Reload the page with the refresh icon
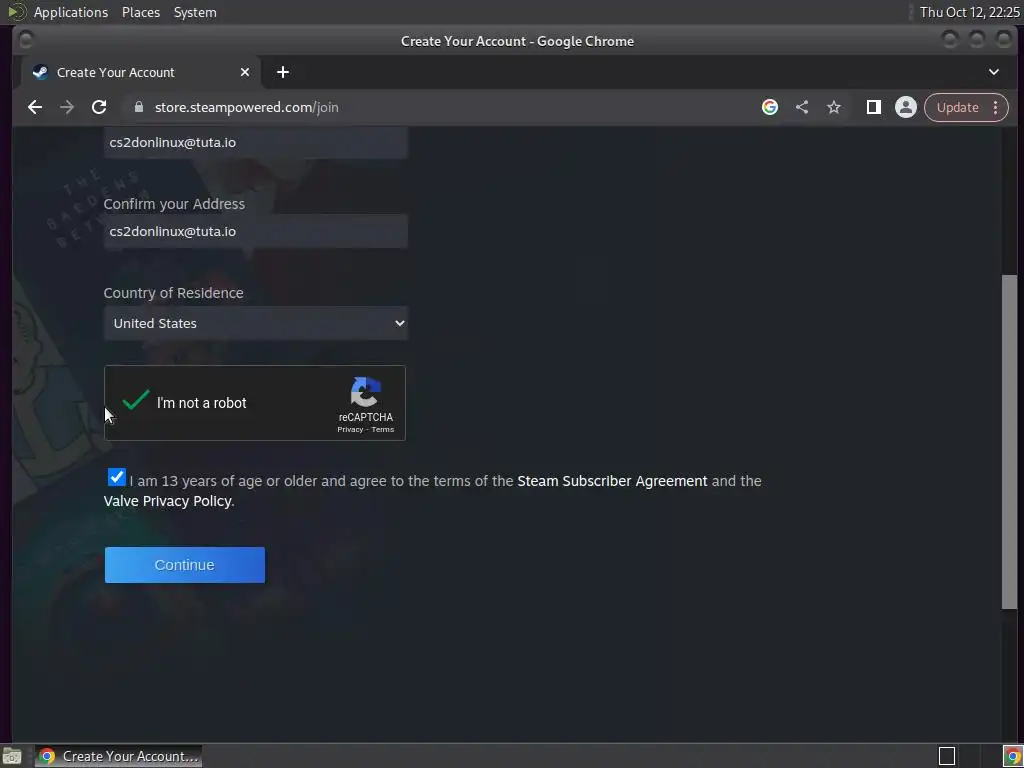This screenshot has height=768, width=1024. 99,107
